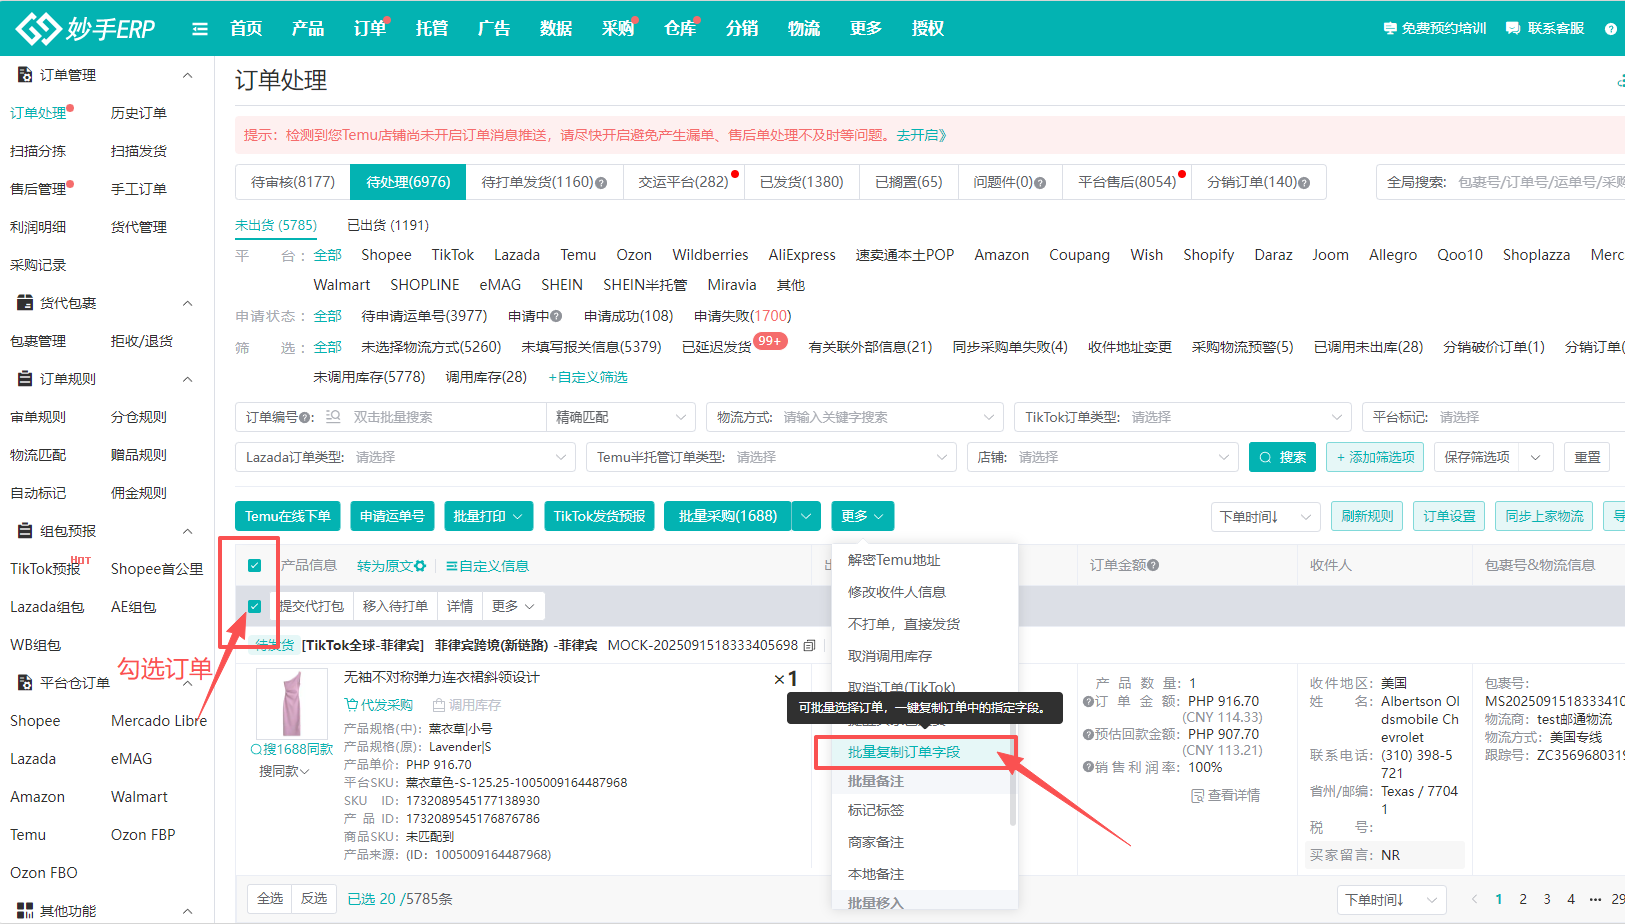The height and width of the screenshot is (924, 1625).
Task: Click the 搜1688同款 search icon
Action: pos(256,749)
